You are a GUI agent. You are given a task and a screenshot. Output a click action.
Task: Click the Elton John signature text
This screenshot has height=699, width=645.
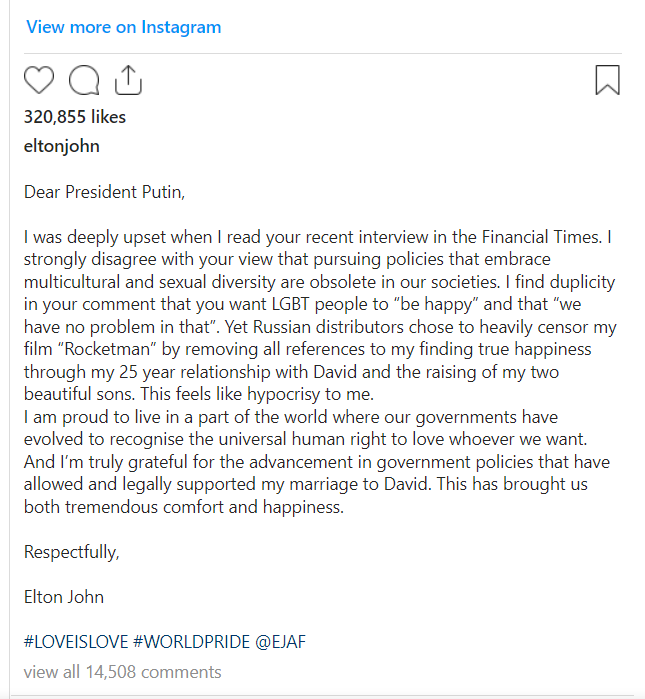click(x=64, y=597)
